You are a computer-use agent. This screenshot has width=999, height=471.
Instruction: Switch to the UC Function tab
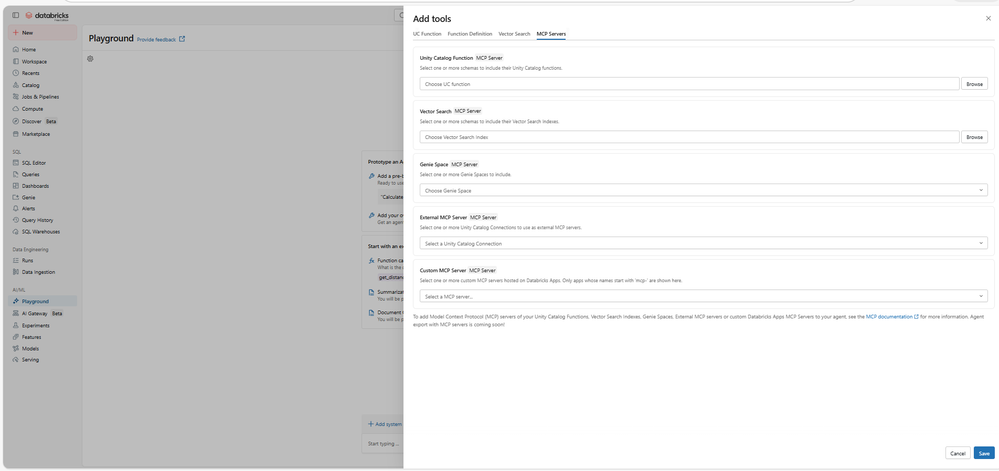point(427,34)
